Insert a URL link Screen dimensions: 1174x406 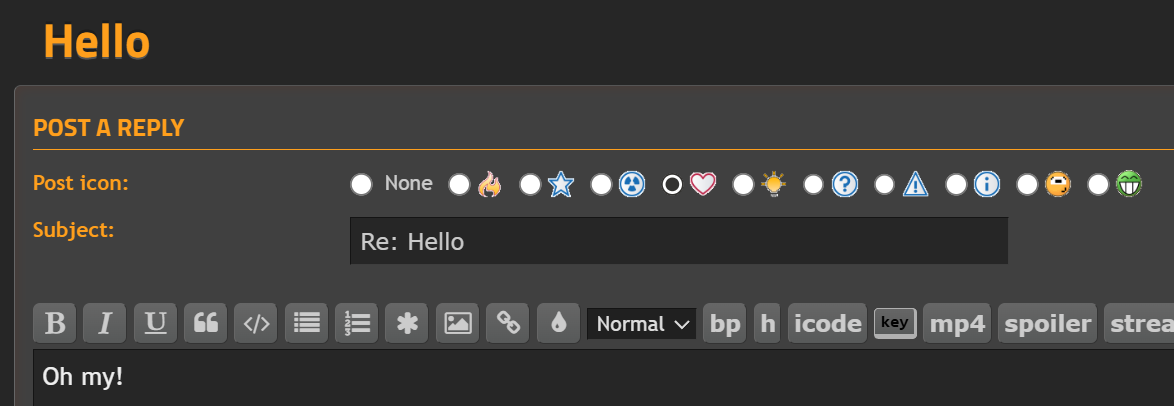click(x=508, y=323)
